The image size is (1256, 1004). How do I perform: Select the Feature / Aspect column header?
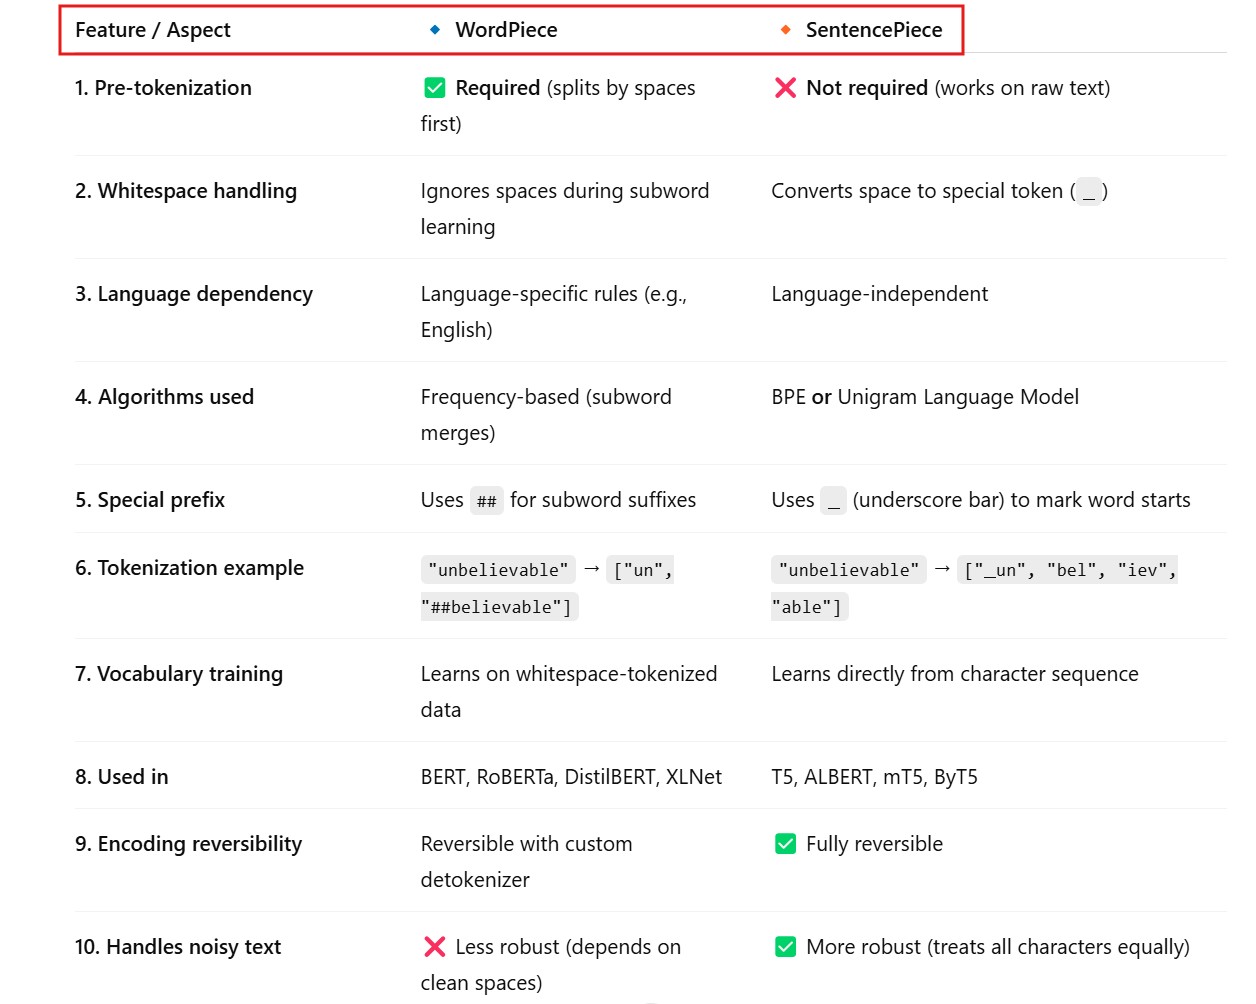pyautogui.click(x=153, y=30)
